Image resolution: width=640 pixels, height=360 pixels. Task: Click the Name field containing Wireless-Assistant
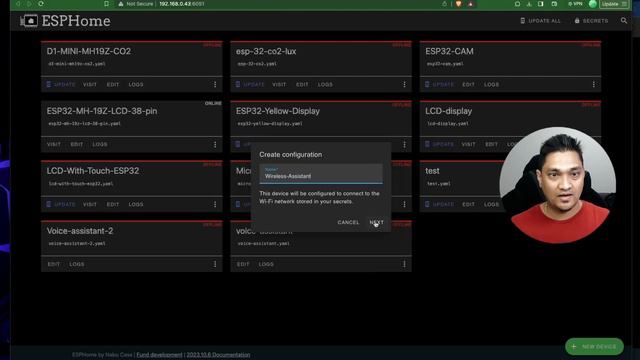tap(321, 174)
